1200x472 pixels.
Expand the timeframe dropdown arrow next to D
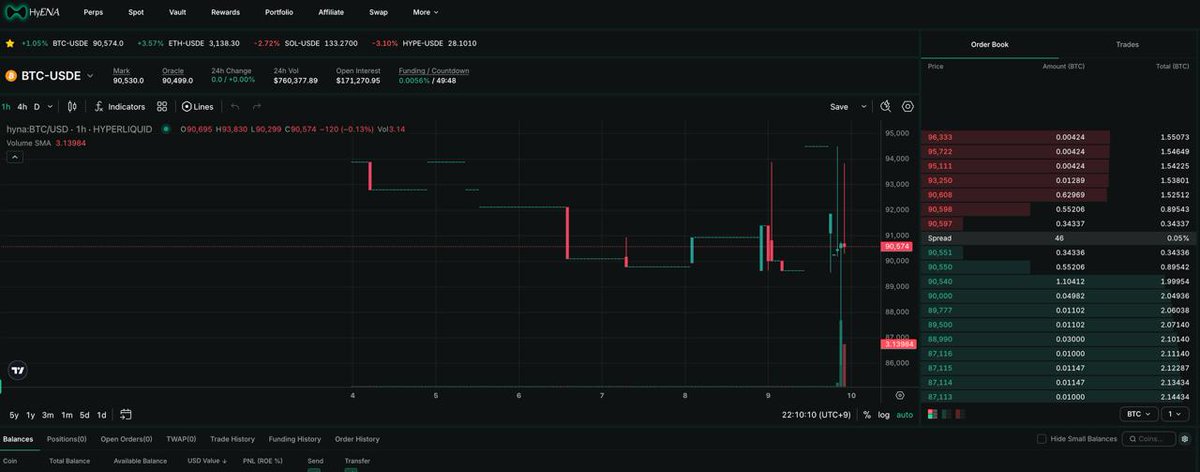(x=51, y=106)
